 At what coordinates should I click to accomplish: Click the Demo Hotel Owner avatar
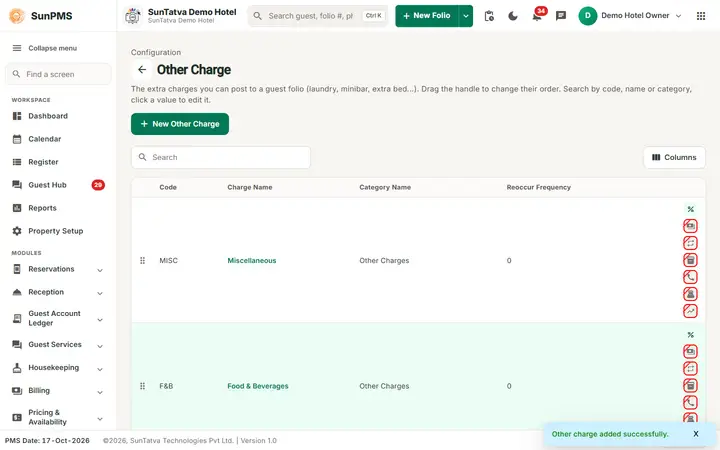pos(587,16)
